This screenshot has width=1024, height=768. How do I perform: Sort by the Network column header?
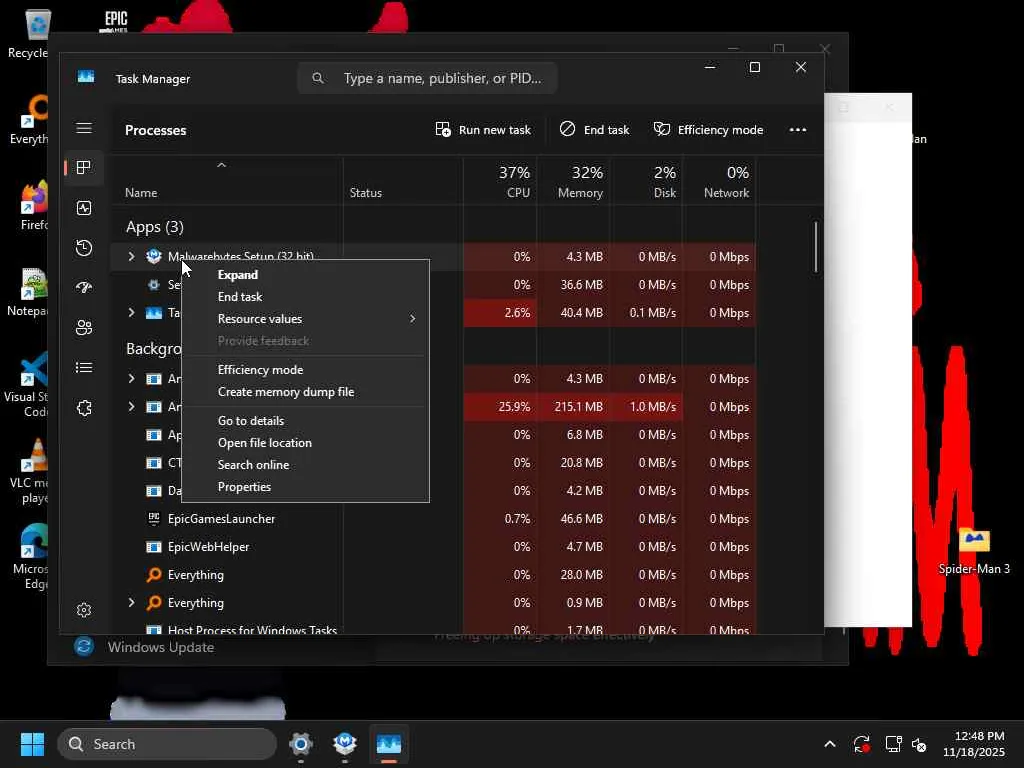[720, 182]
